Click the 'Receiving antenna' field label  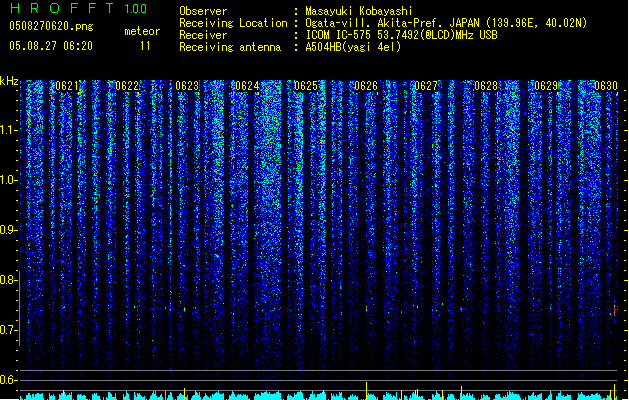pyautogui.click(x=230, y=47)
